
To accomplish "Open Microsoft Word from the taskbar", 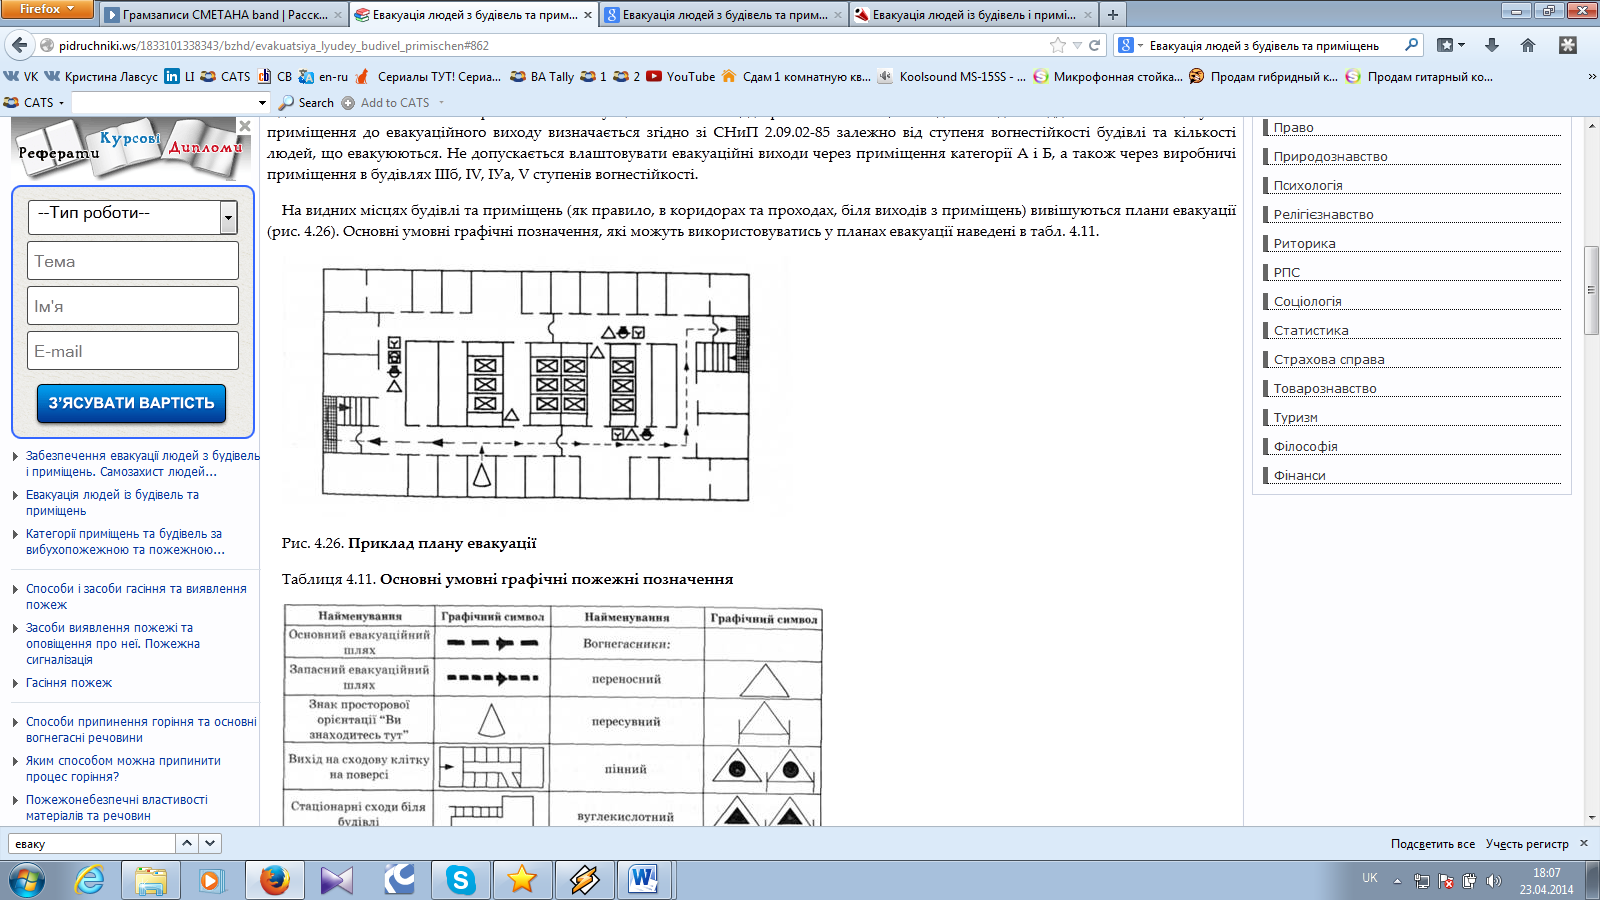I will pos(645,880).
